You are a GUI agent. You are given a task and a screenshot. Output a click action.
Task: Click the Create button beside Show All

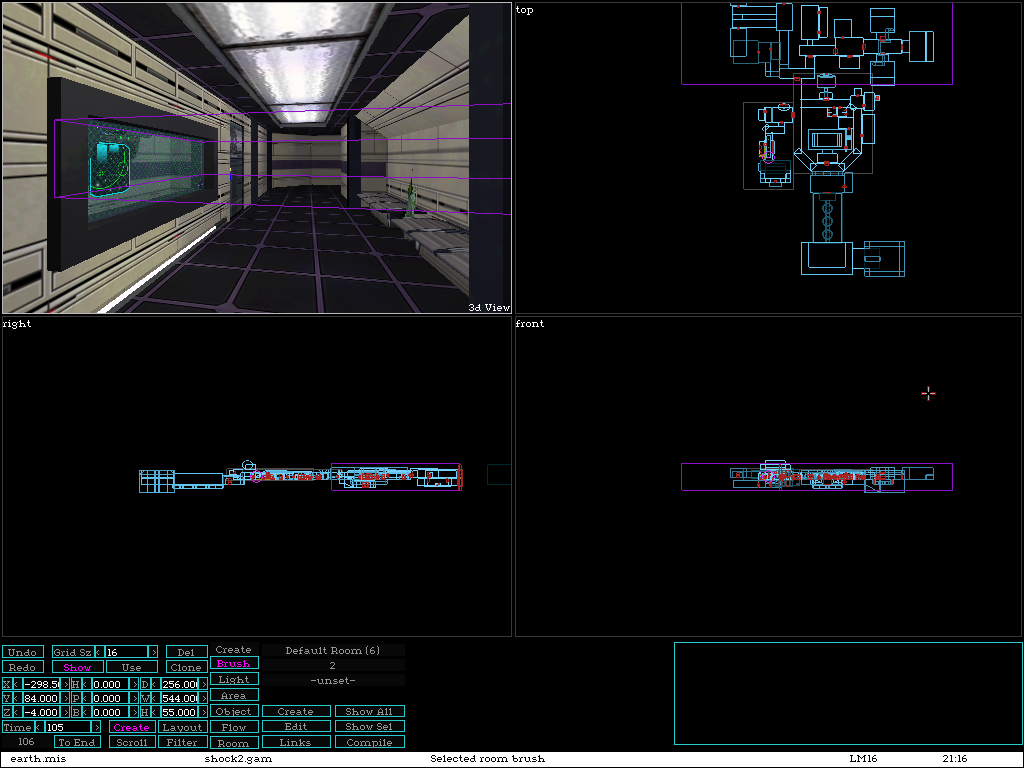296,711
